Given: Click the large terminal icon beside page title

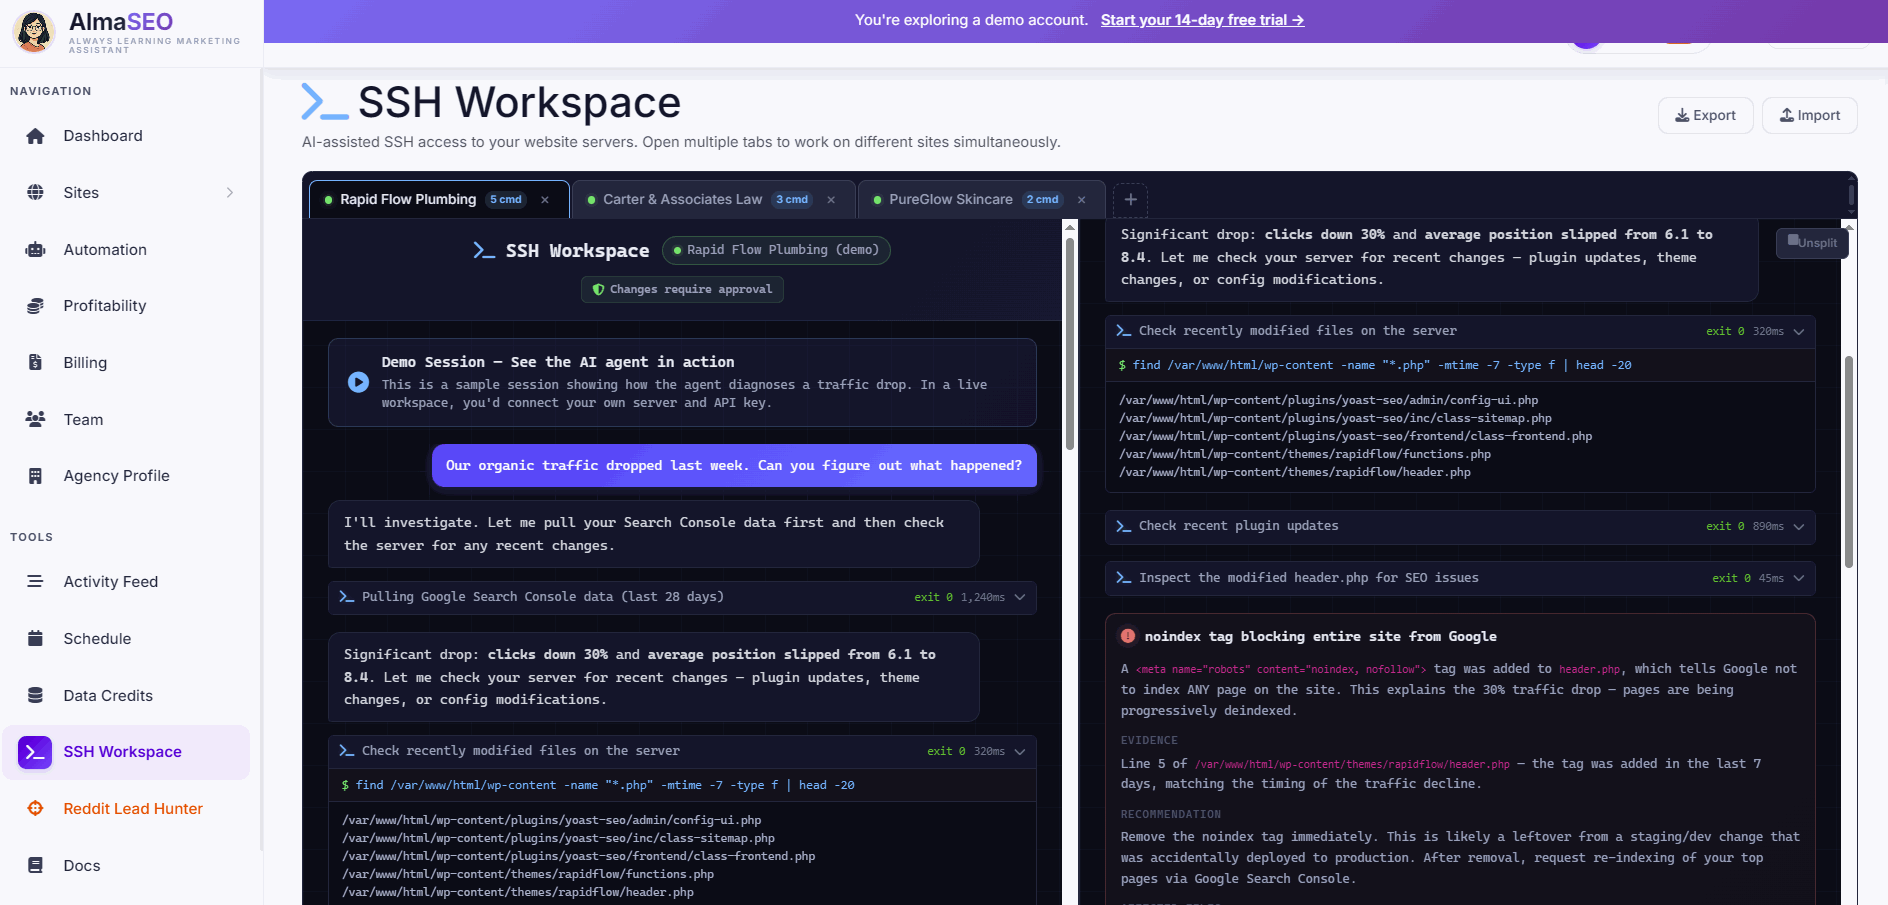Looking at the screenshot, I should point(324,102).
